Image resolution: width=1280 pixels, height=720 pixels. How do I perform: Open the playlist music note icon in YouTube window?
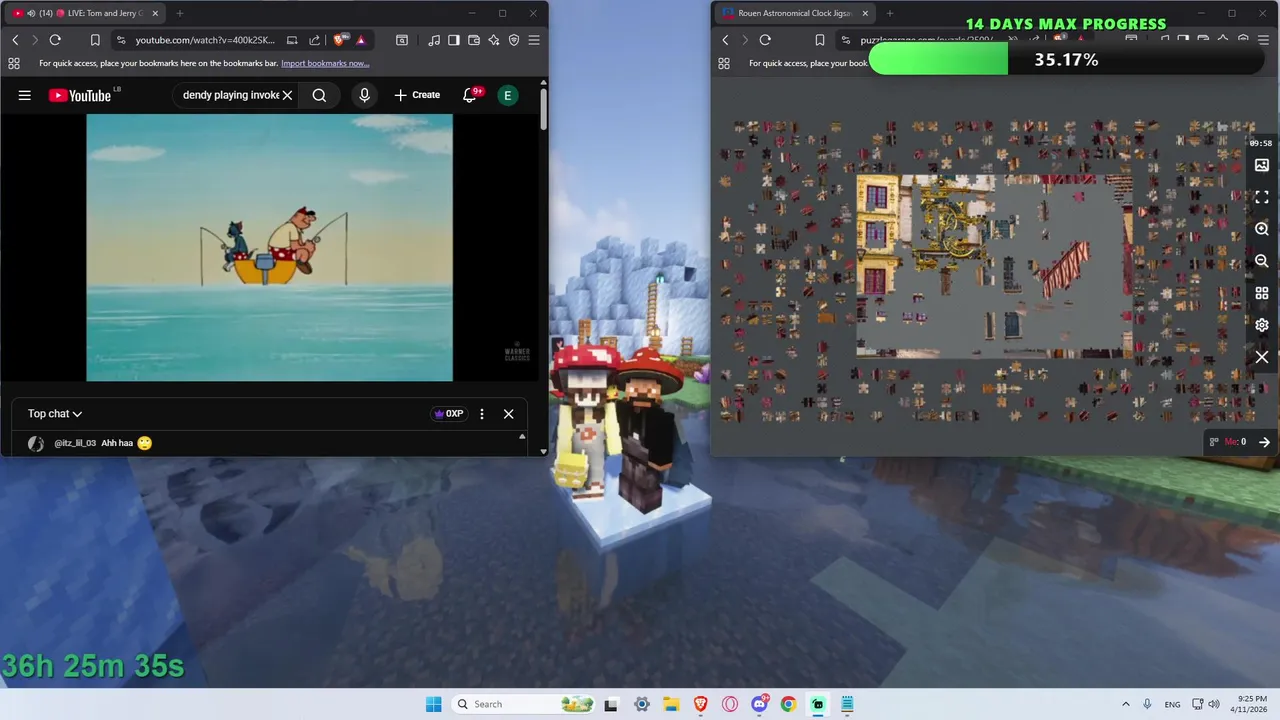click(434, 40)
